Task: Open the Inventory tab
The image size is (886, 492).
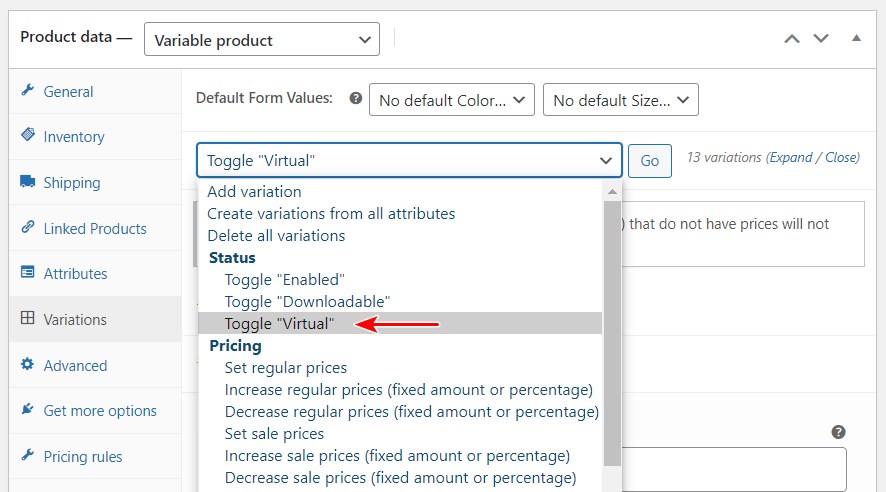Action: coord(95,137)
